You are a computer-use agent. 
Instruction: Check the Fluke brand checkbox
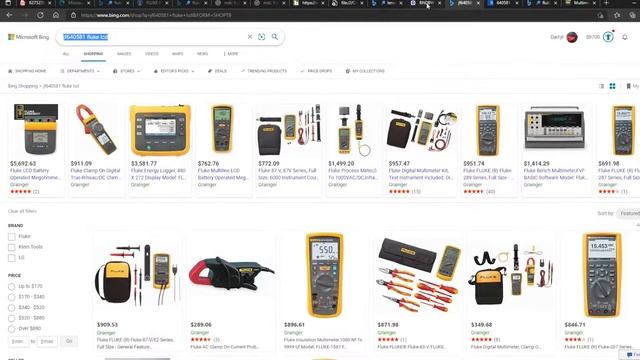[12, 237]
